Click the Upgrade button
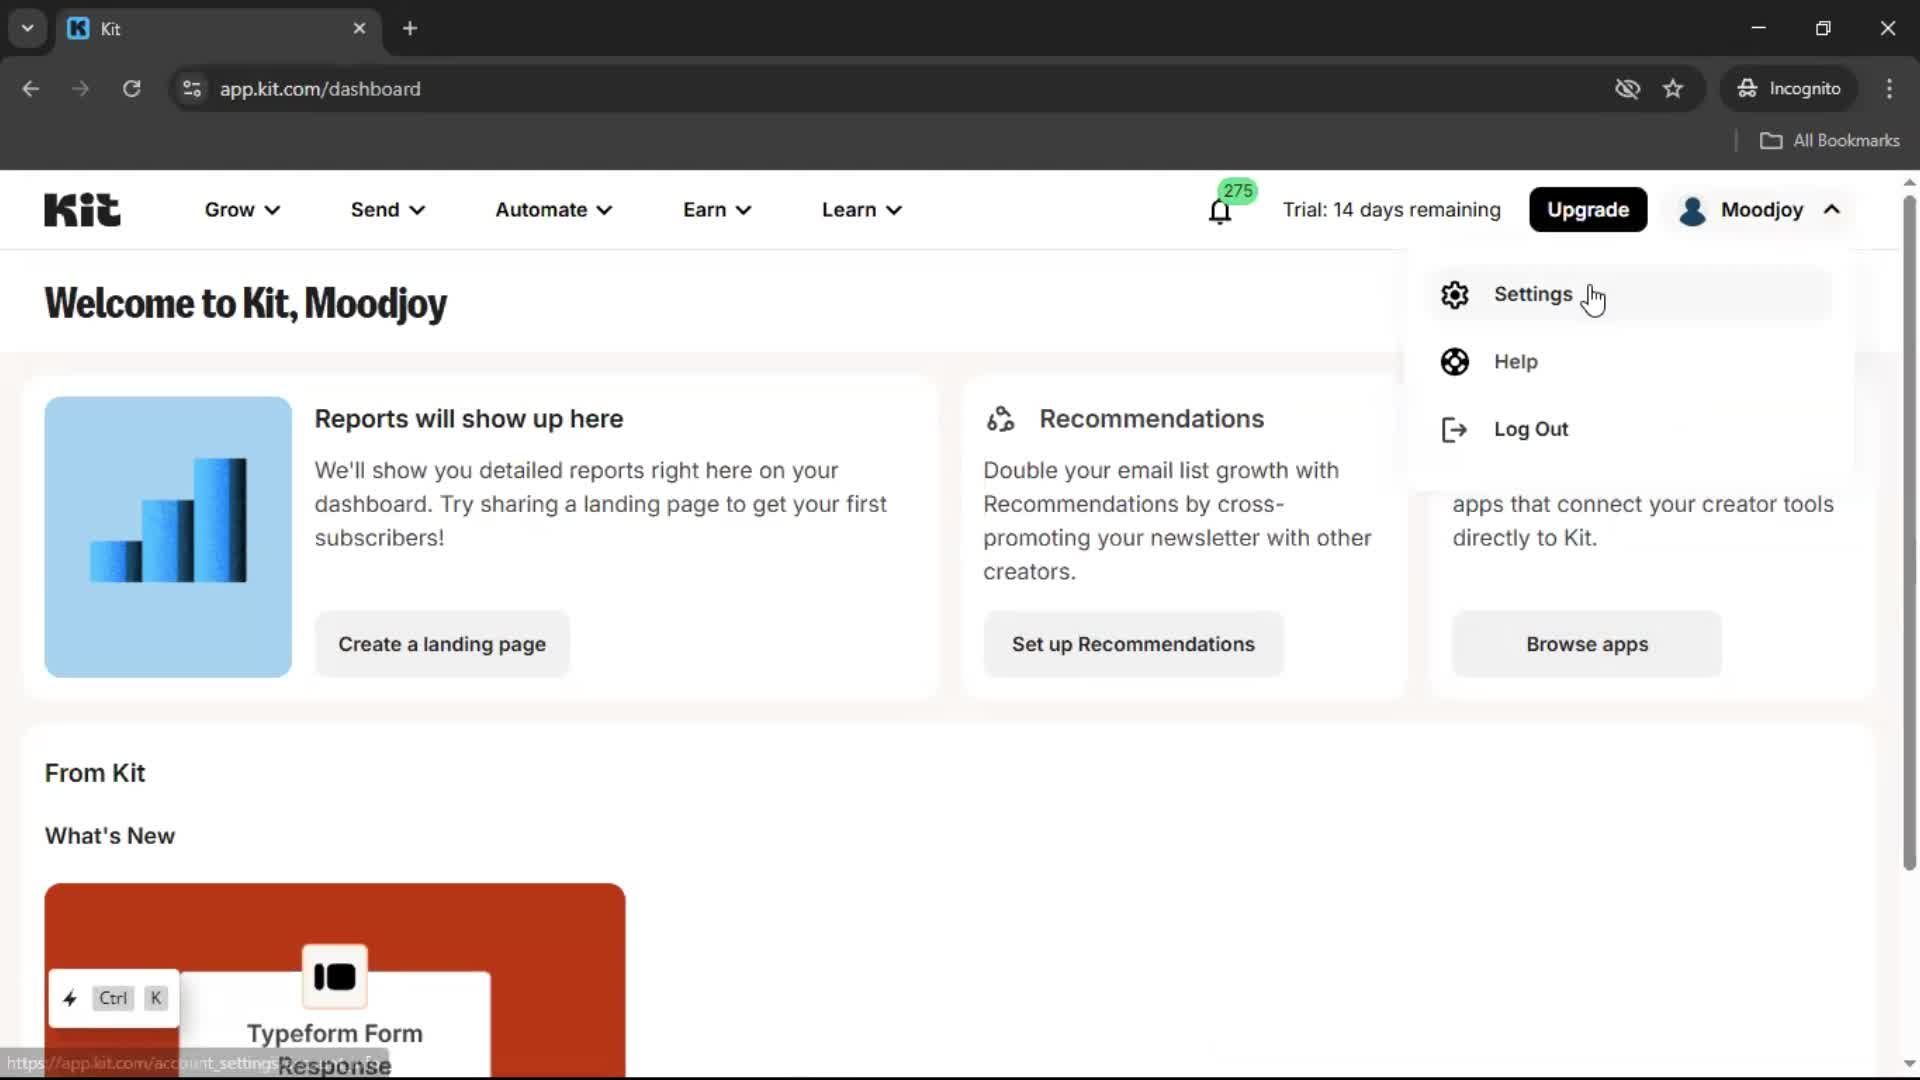Viewport: 1920px width, 1080px height. (x=1587, y=210)
